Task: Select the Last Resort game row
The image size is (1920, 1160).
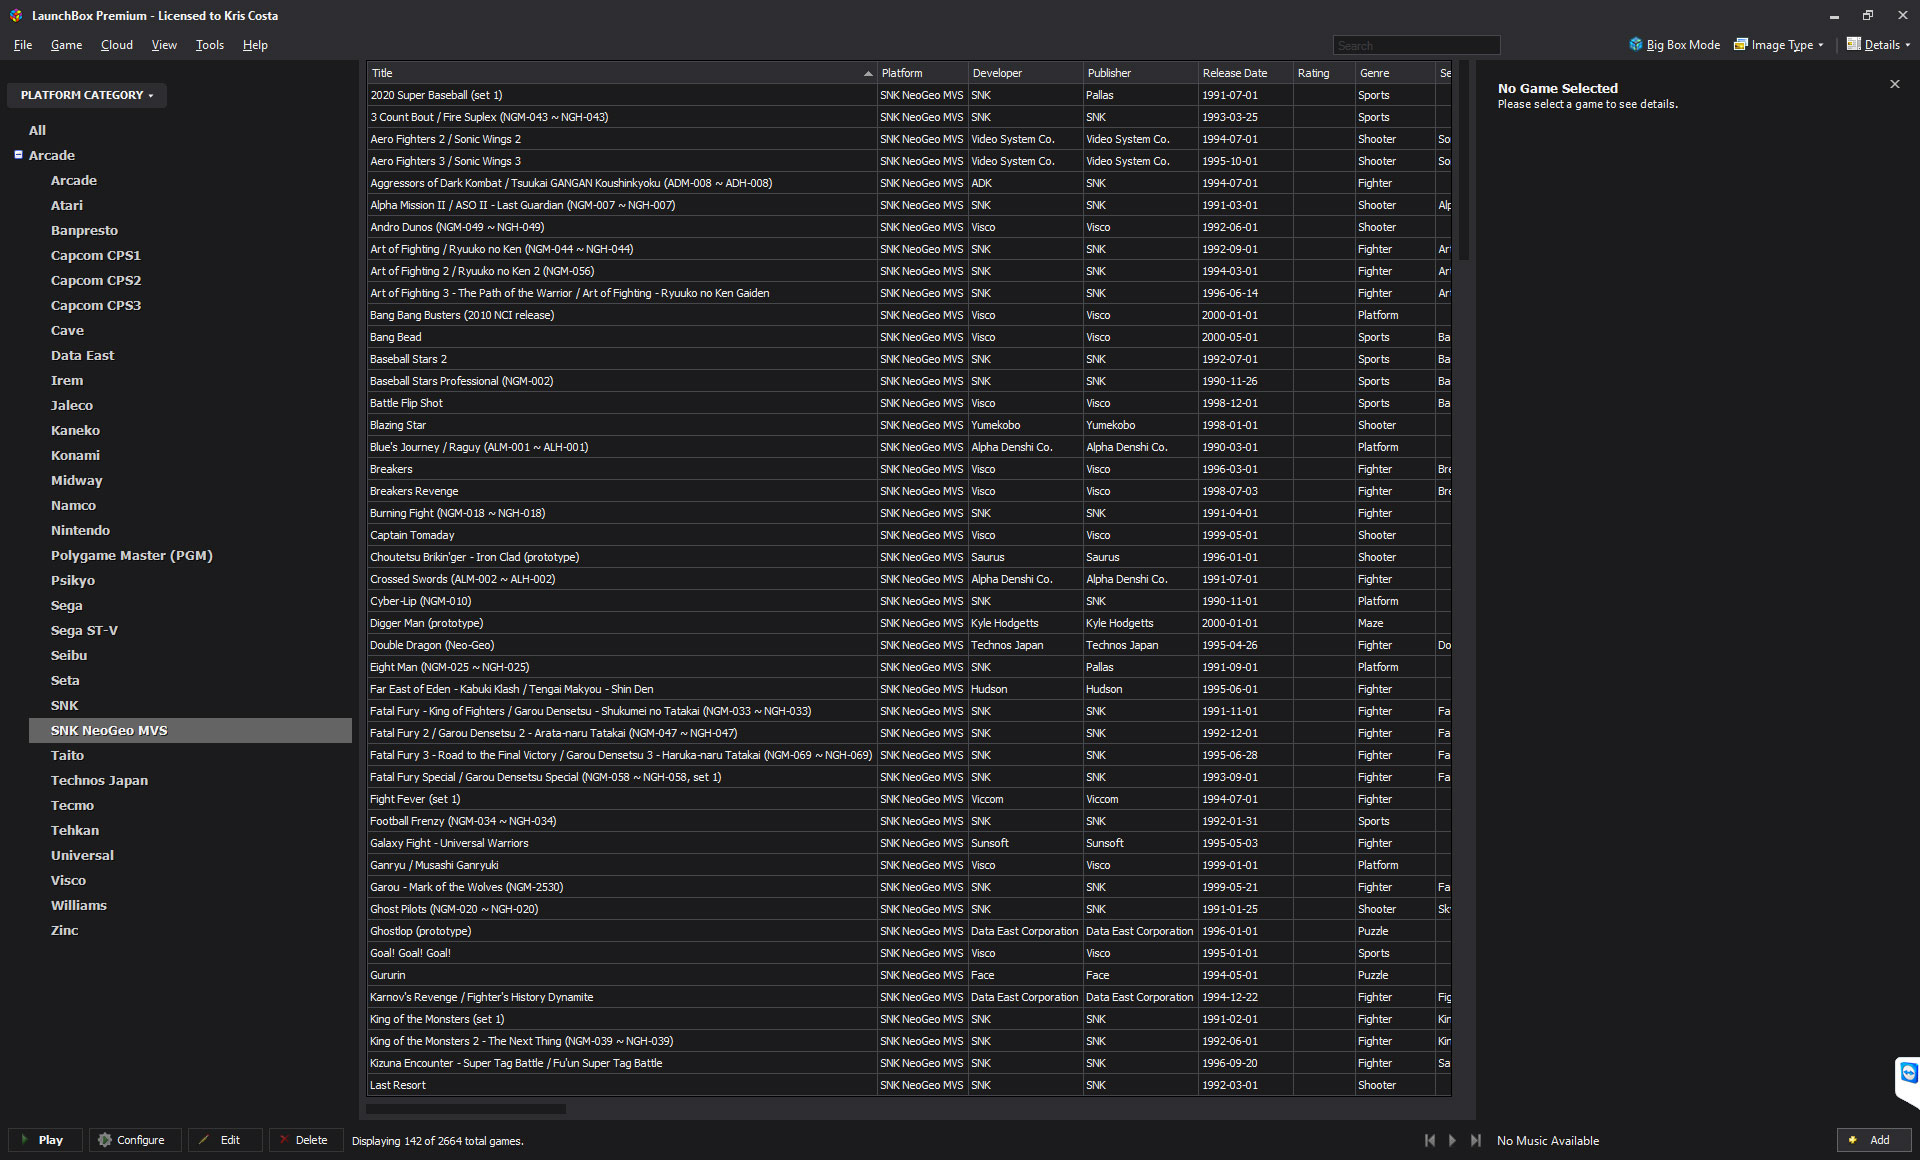Action: tap(909, 1085)
